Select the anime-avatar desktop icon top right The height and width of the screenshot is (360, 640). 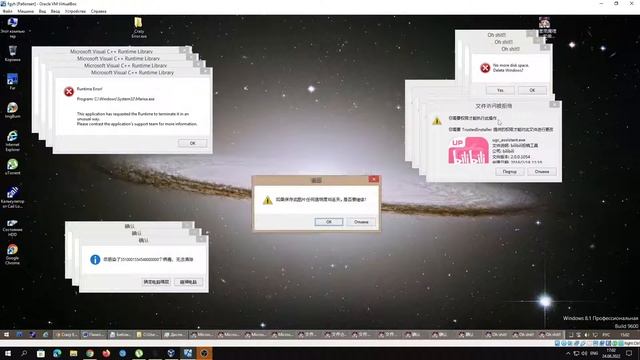pyautogui.click(x=546, y=28)
